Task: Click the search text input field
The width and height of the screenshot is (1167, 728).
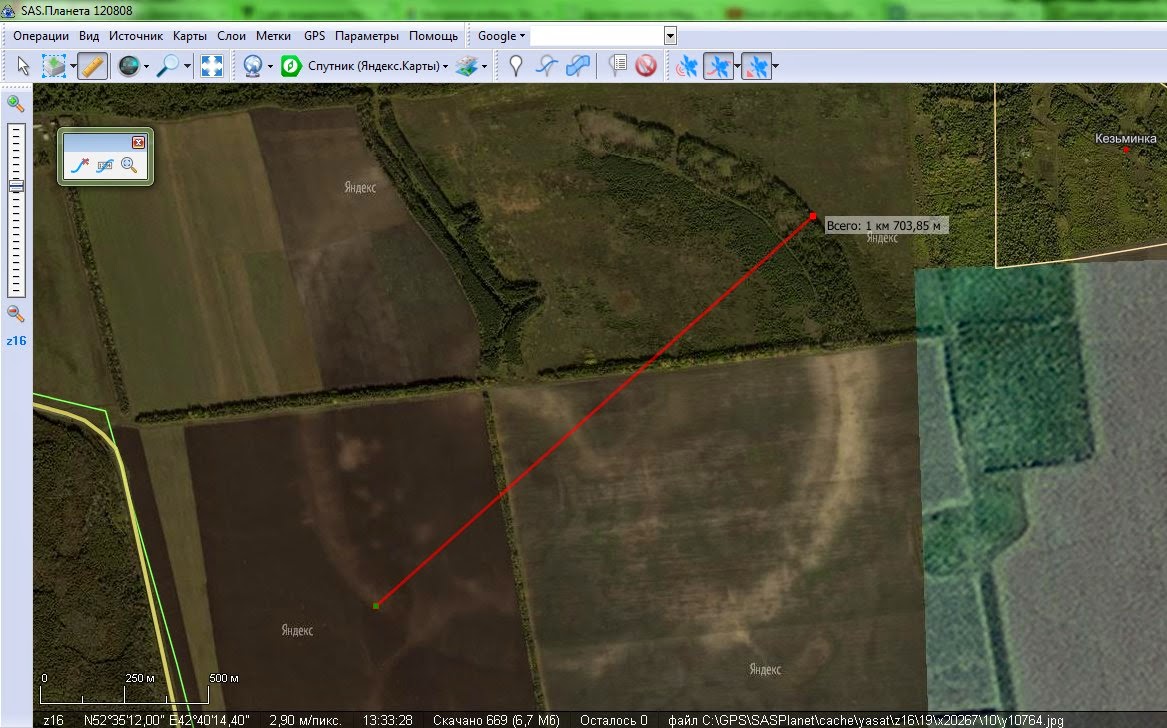Action: [x=597, y=36]
